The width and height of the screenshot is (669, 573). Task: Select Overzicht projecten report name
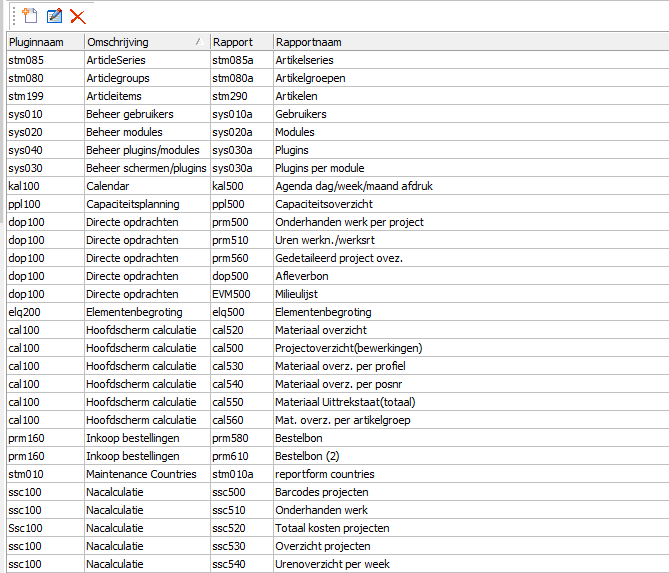pyautogui.click(x=471, y=546)
